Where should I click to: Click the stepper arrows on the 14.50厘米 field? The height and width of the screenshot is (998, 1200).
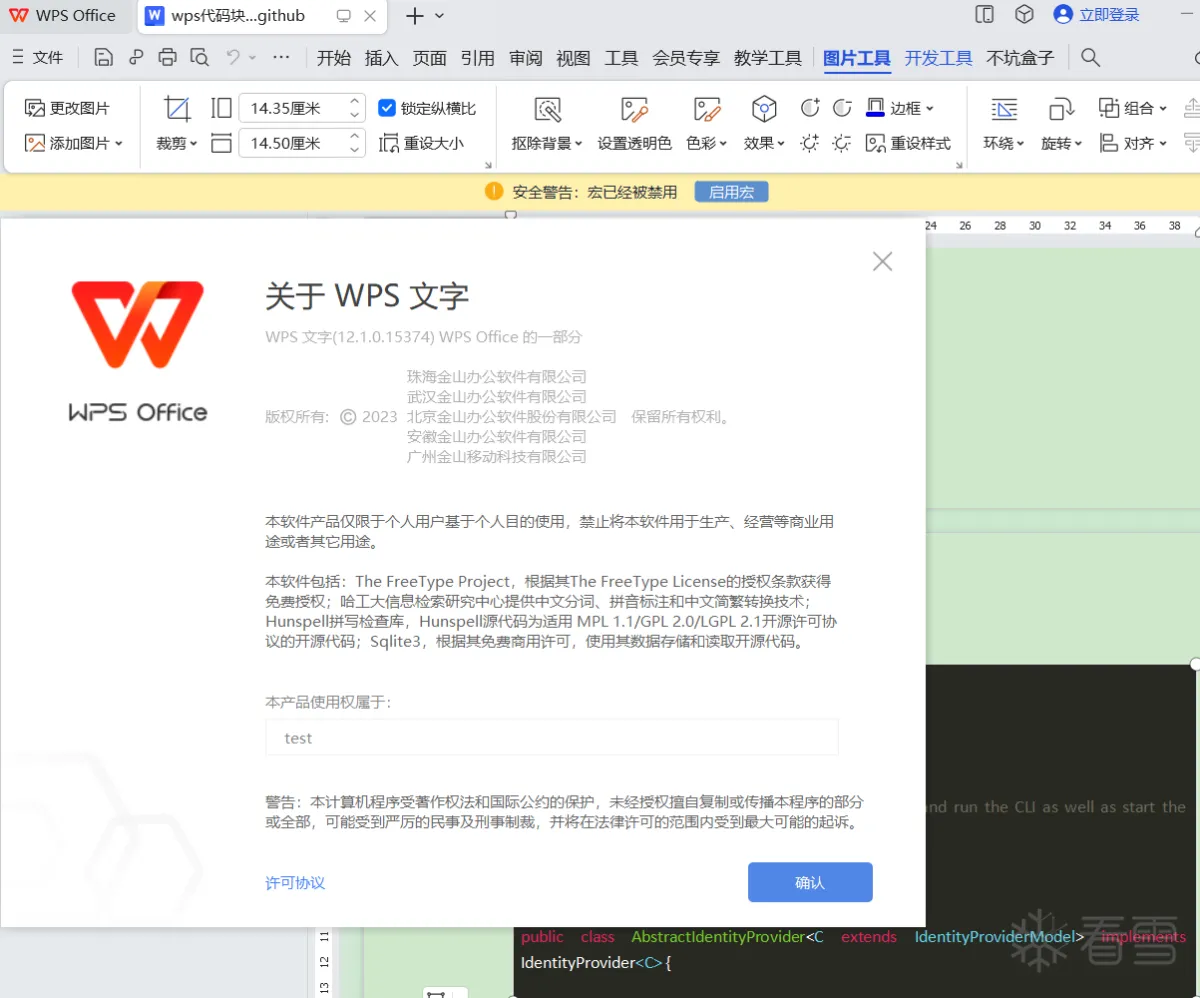(355, 143)
